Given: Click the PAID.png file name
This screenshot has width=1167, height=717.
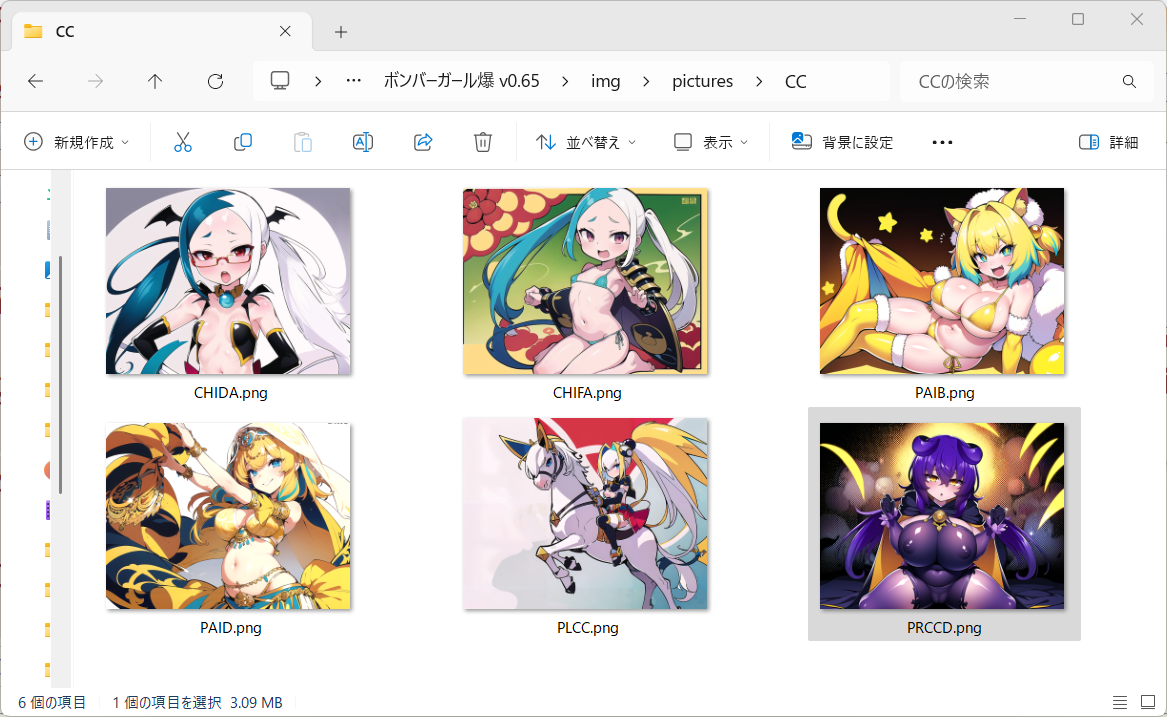Looking at the screenshot, I should coord(231,628).
